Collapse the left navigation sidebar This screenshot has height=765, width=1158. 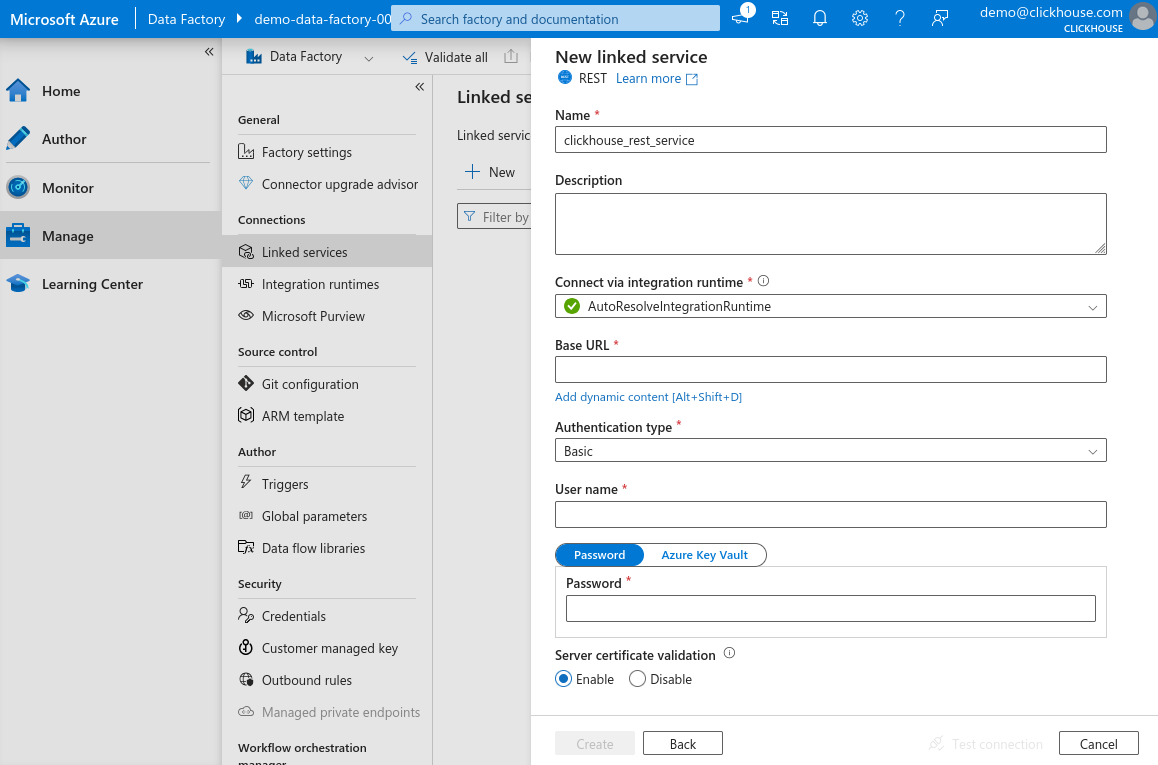click(209, 52)
